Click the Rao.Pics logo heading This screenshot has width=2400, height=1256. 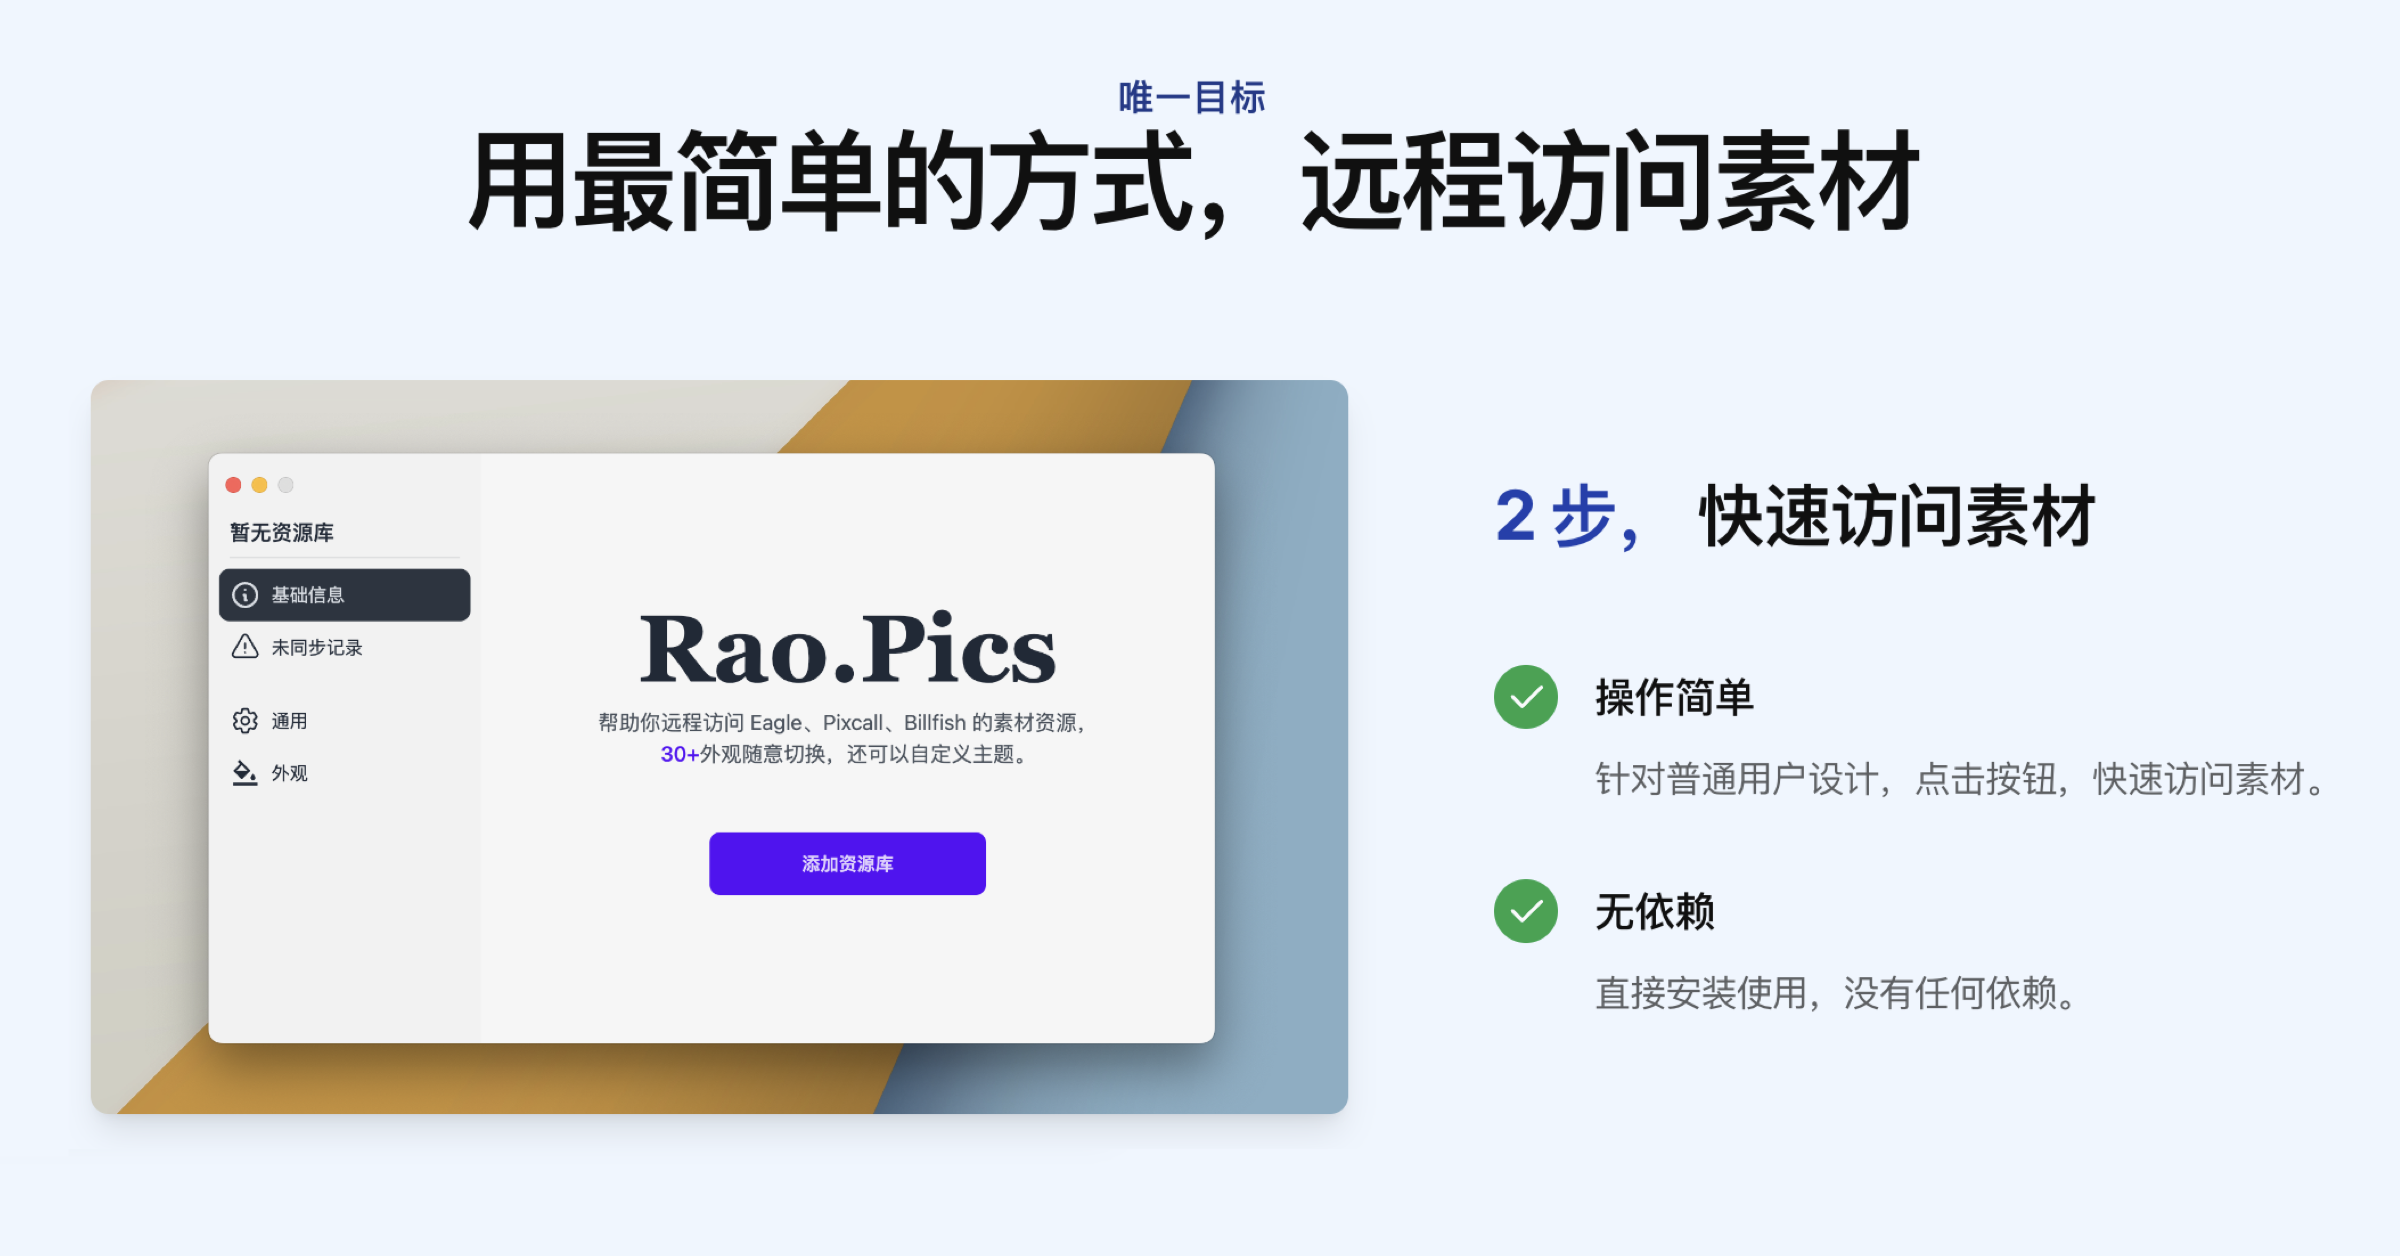[847, 648]
